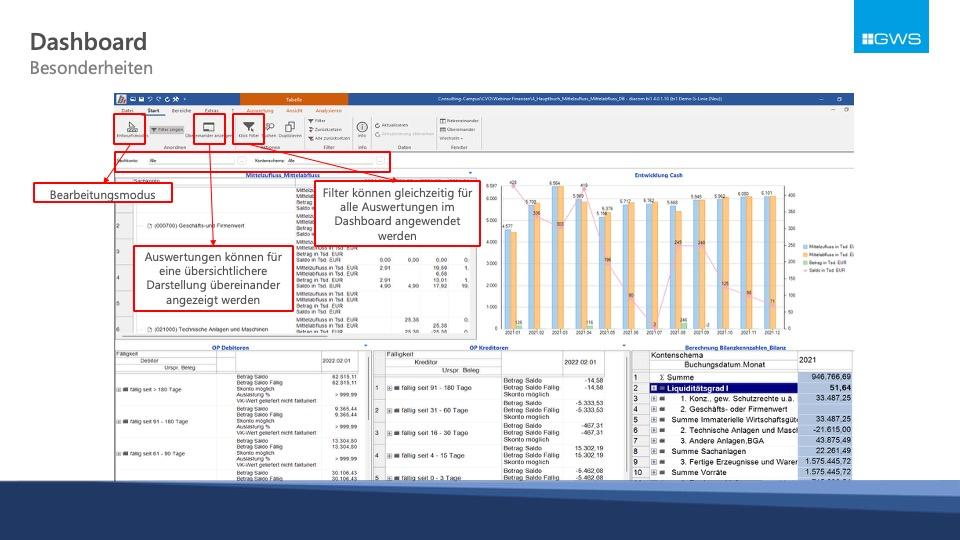Click the Aktualisieren refresh command
Image resolution: width=960 pixels, height=540 pixels.
[x=391, y=126]
